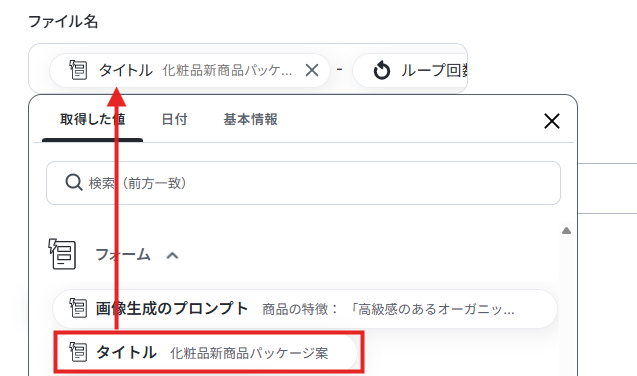The image size is (637, 376).
Task: Click the form icon in the タイトル chip
Action: 78,70
